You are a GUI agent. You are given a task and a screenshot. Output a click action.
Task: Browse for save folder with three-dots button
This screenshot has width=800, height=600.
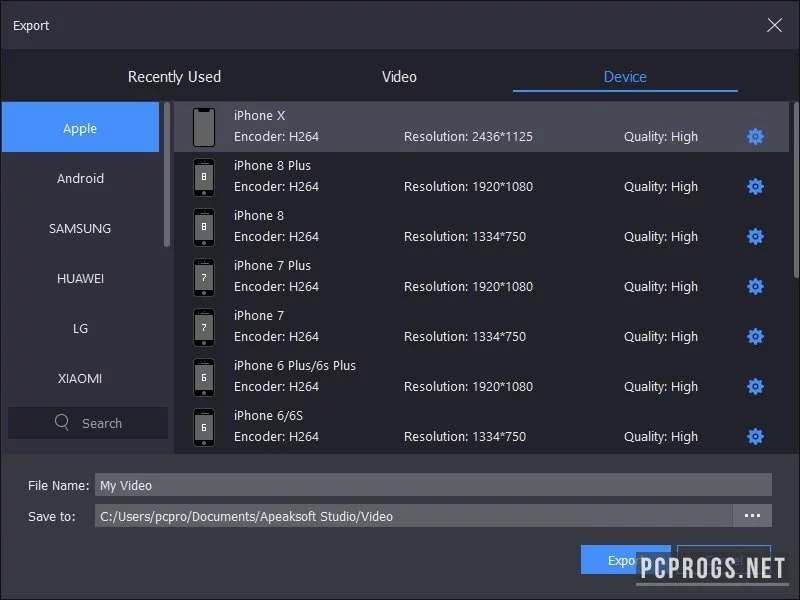[752, 516]
